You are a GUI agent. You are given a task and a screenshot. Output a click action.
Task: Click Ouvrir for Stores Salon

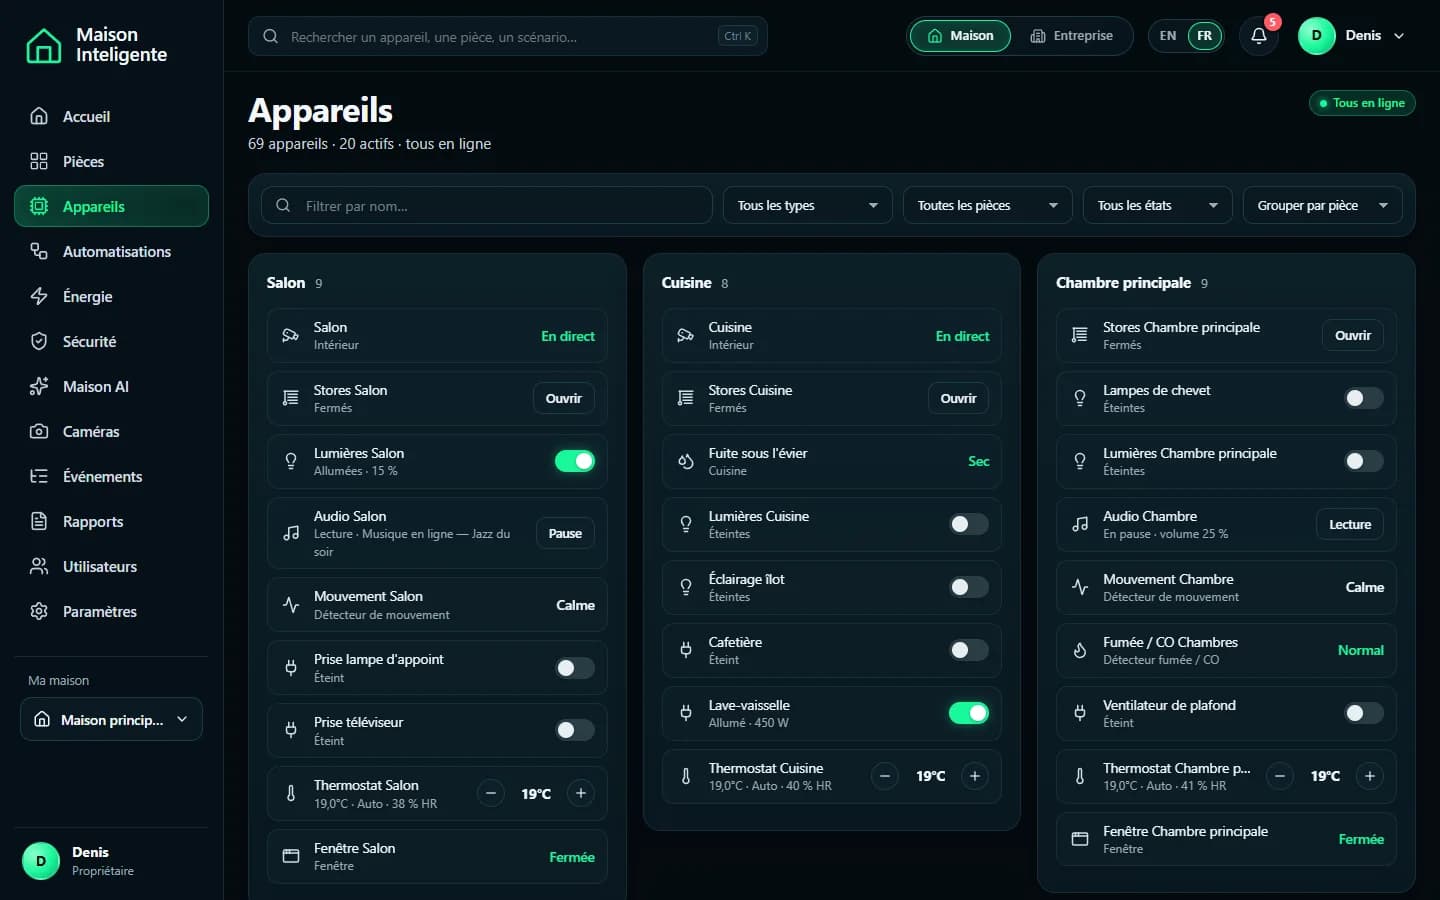[x=564, y=398]
